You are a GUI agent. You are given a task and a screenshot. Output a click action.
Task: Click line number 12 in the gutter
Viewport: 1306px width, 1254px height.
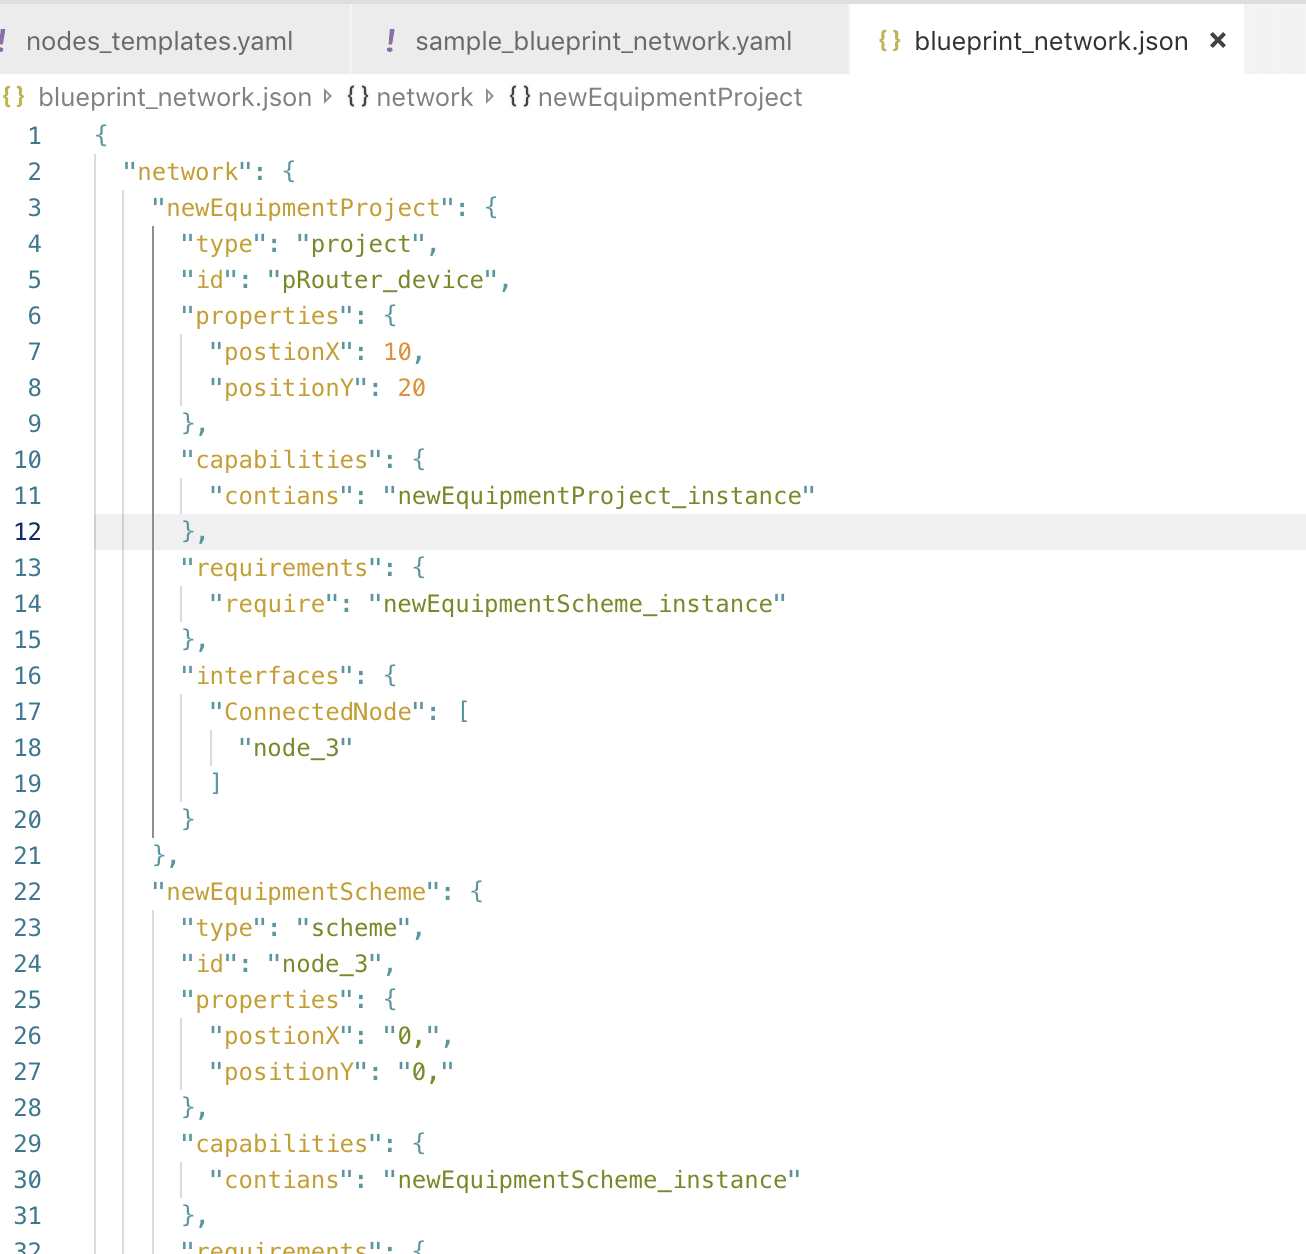click(28, 532)
